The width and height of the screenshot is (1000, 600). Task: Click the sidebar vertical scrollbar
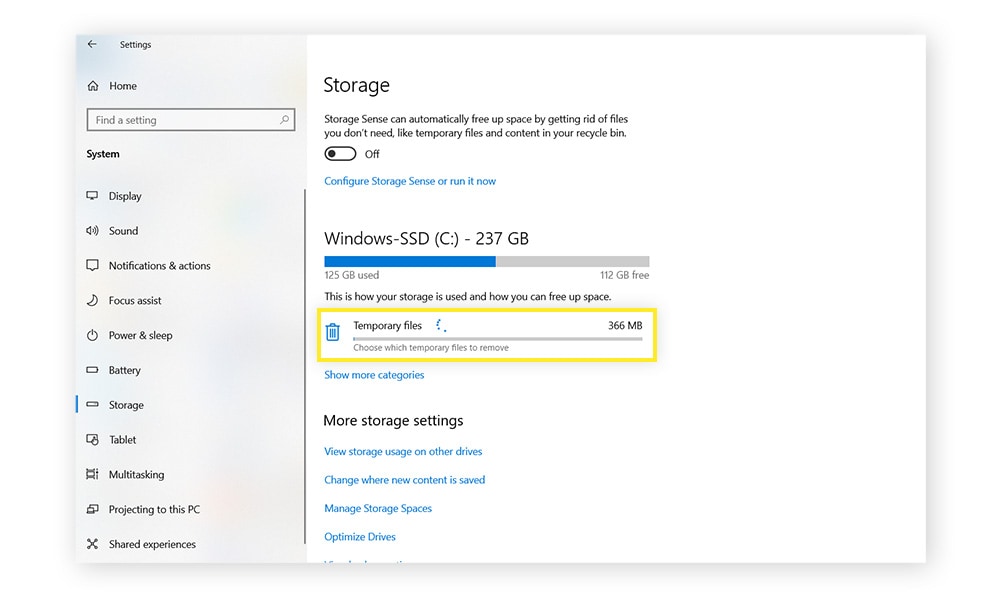[305, 367]
